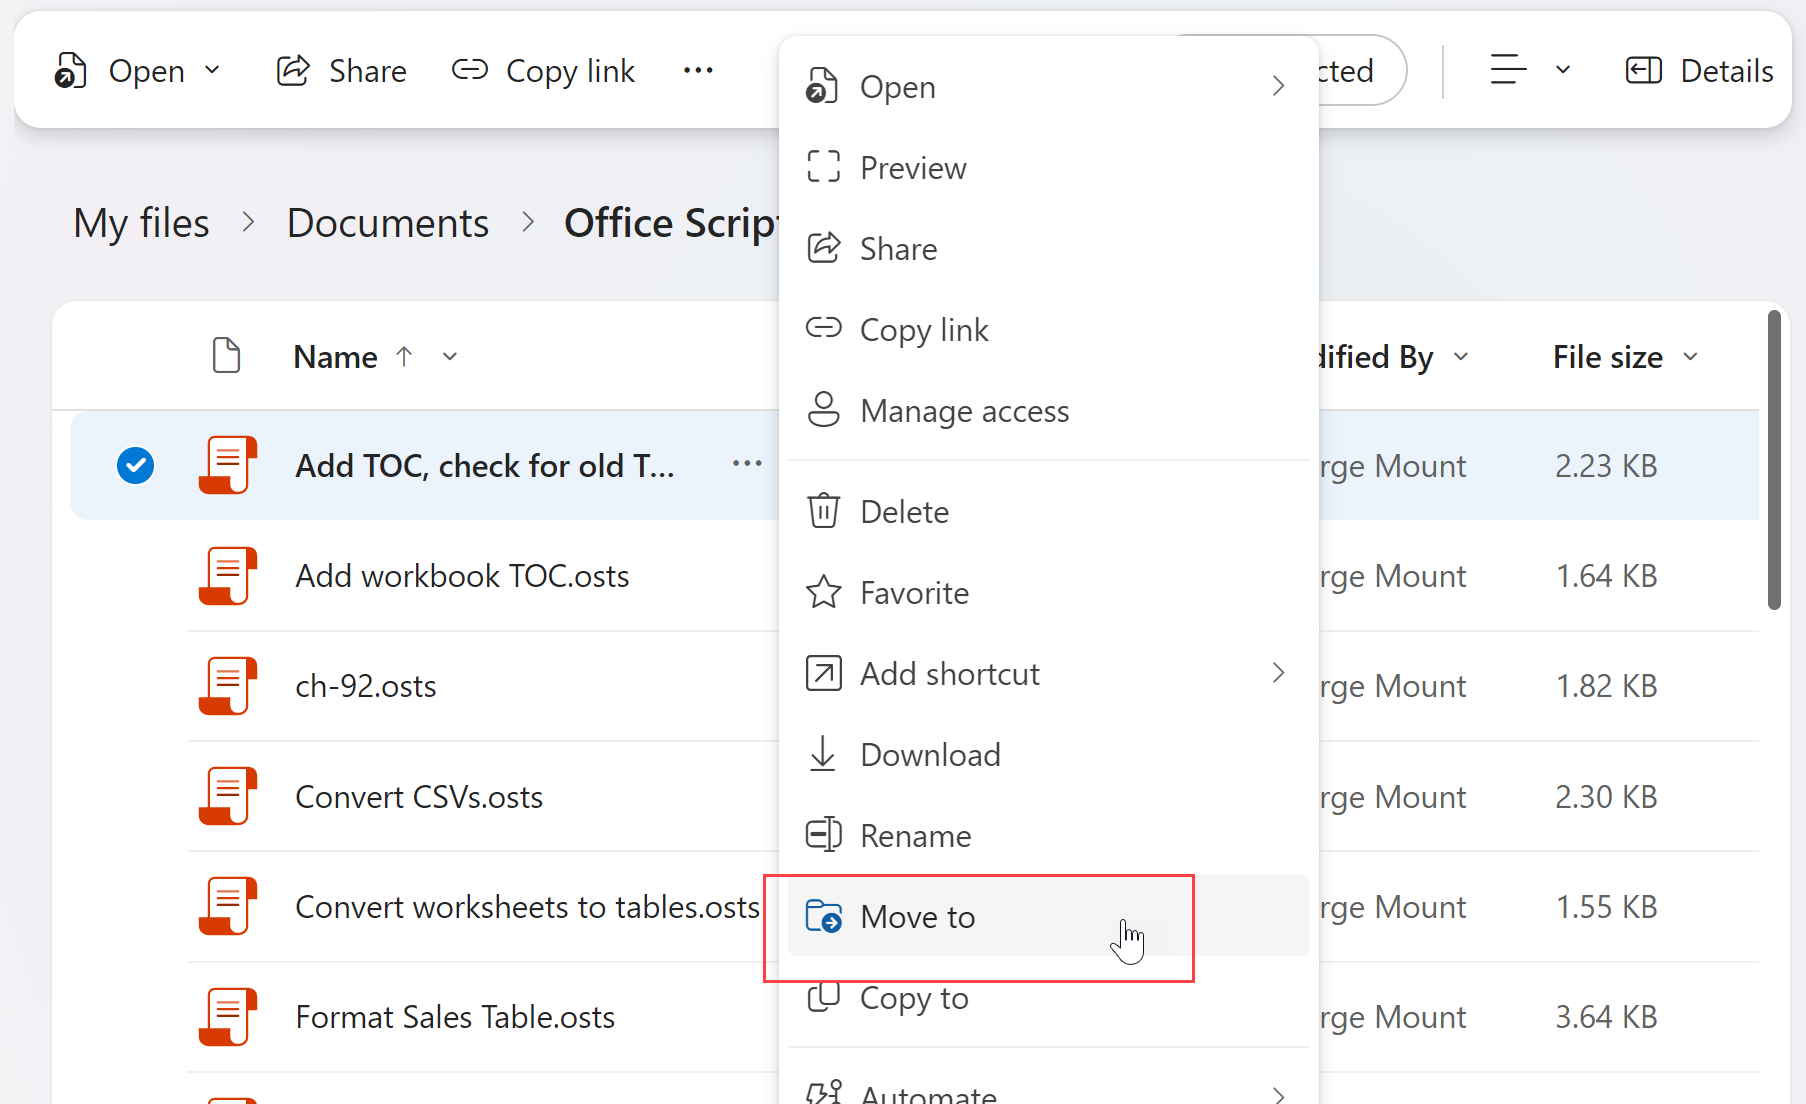
Task: Click the Copy link toolbar button
Action: (x=543, y=71)
